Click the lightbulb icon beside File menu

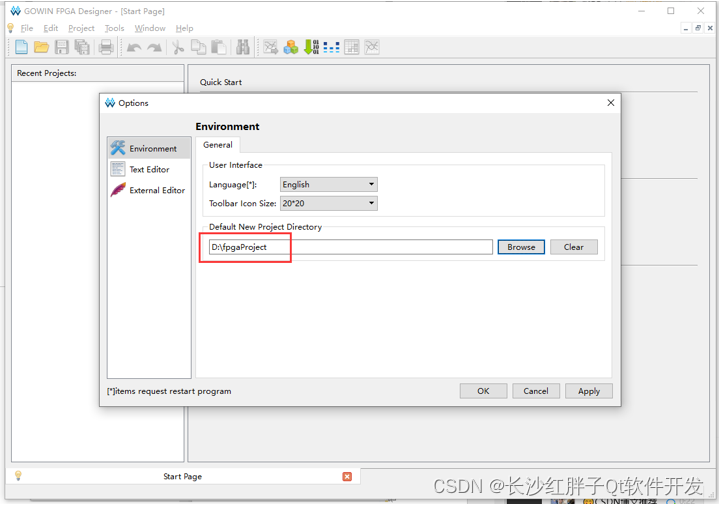point(11,28)
